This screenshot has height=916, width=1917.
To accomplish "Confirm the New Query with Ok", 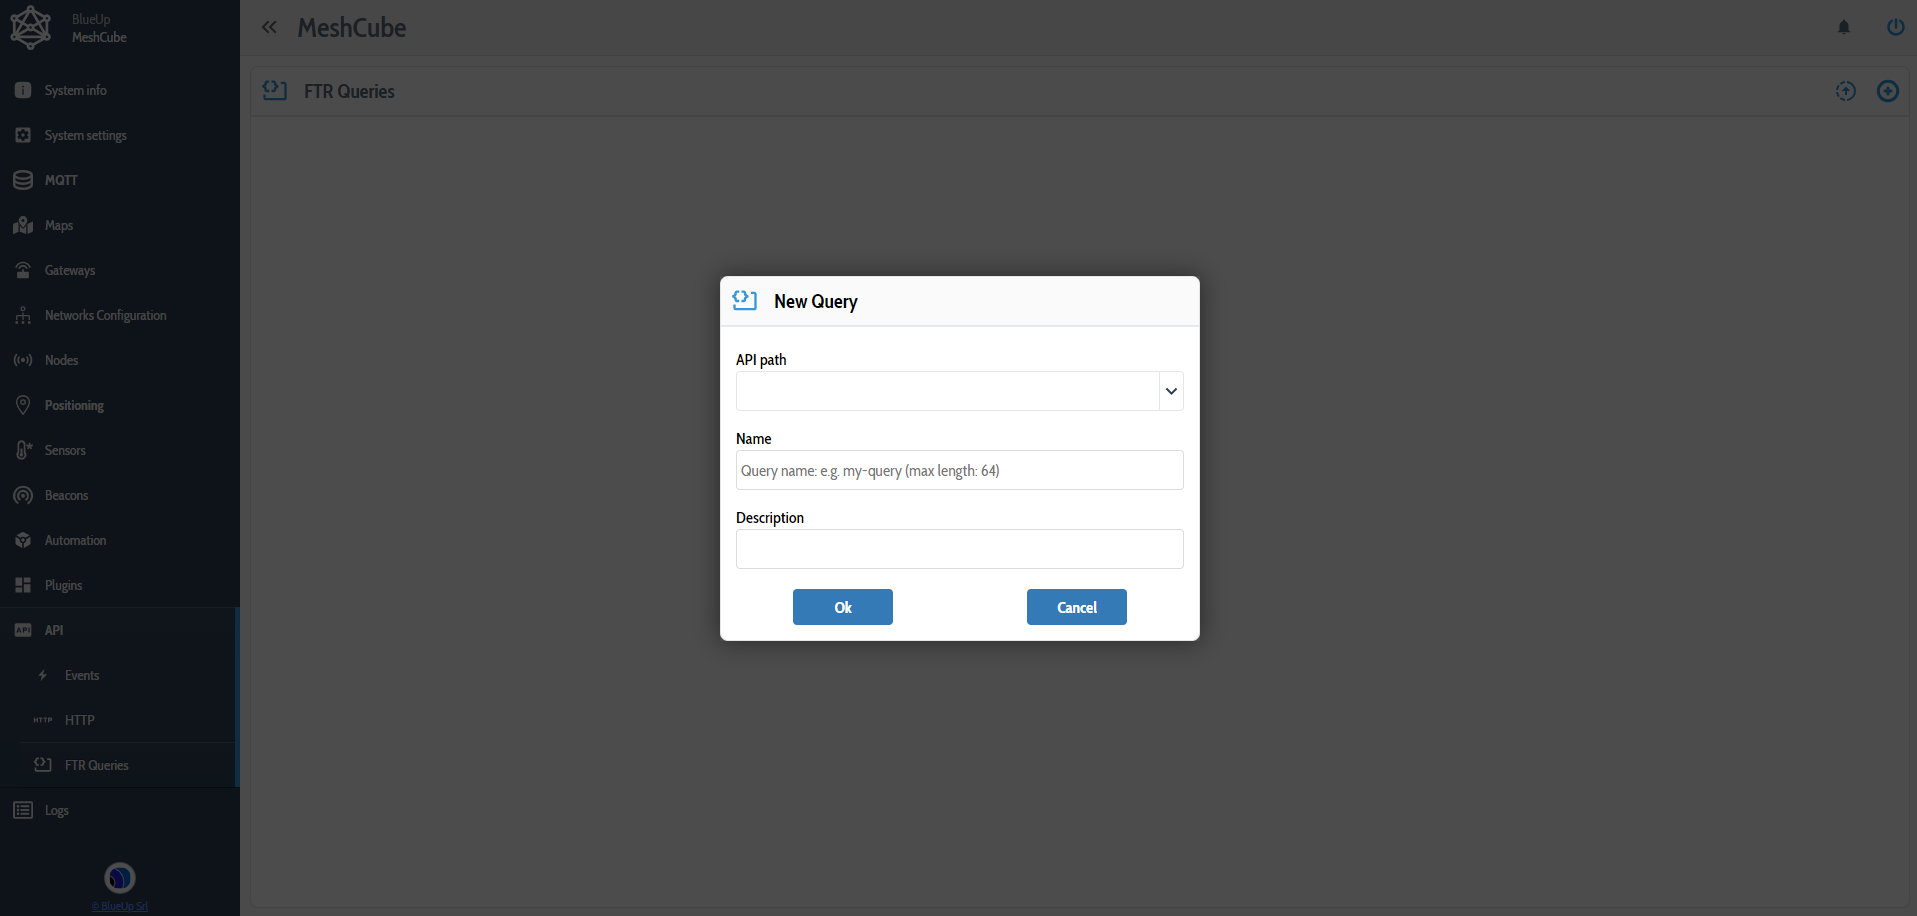I will 842,607.
